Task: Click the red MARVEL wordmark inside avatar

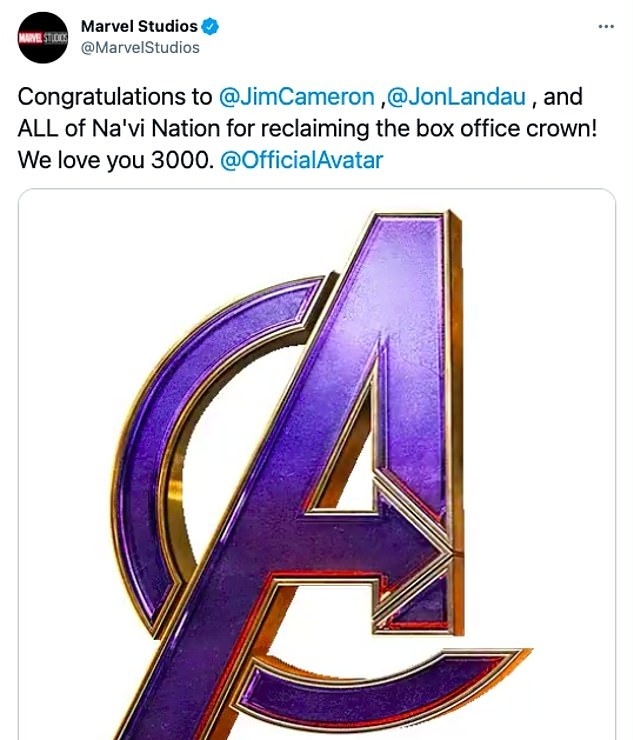Action: pyautogui.click(x=31, y=38)
